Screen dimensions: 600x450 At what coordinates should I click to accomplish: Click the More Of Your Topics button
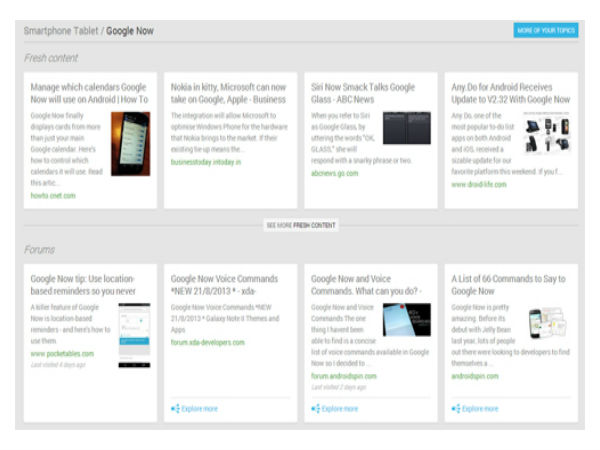(x=546, y=30)
